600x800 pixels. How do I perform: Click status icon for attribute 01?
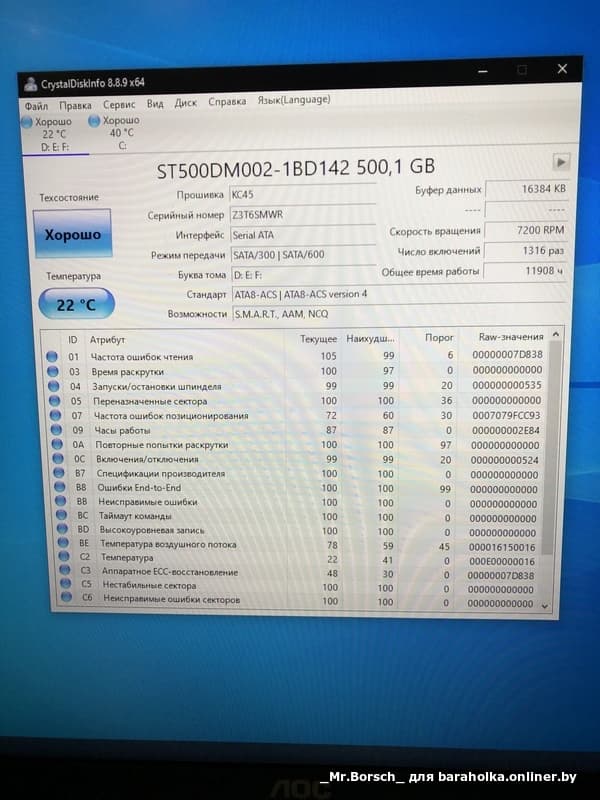click(52, 357)
